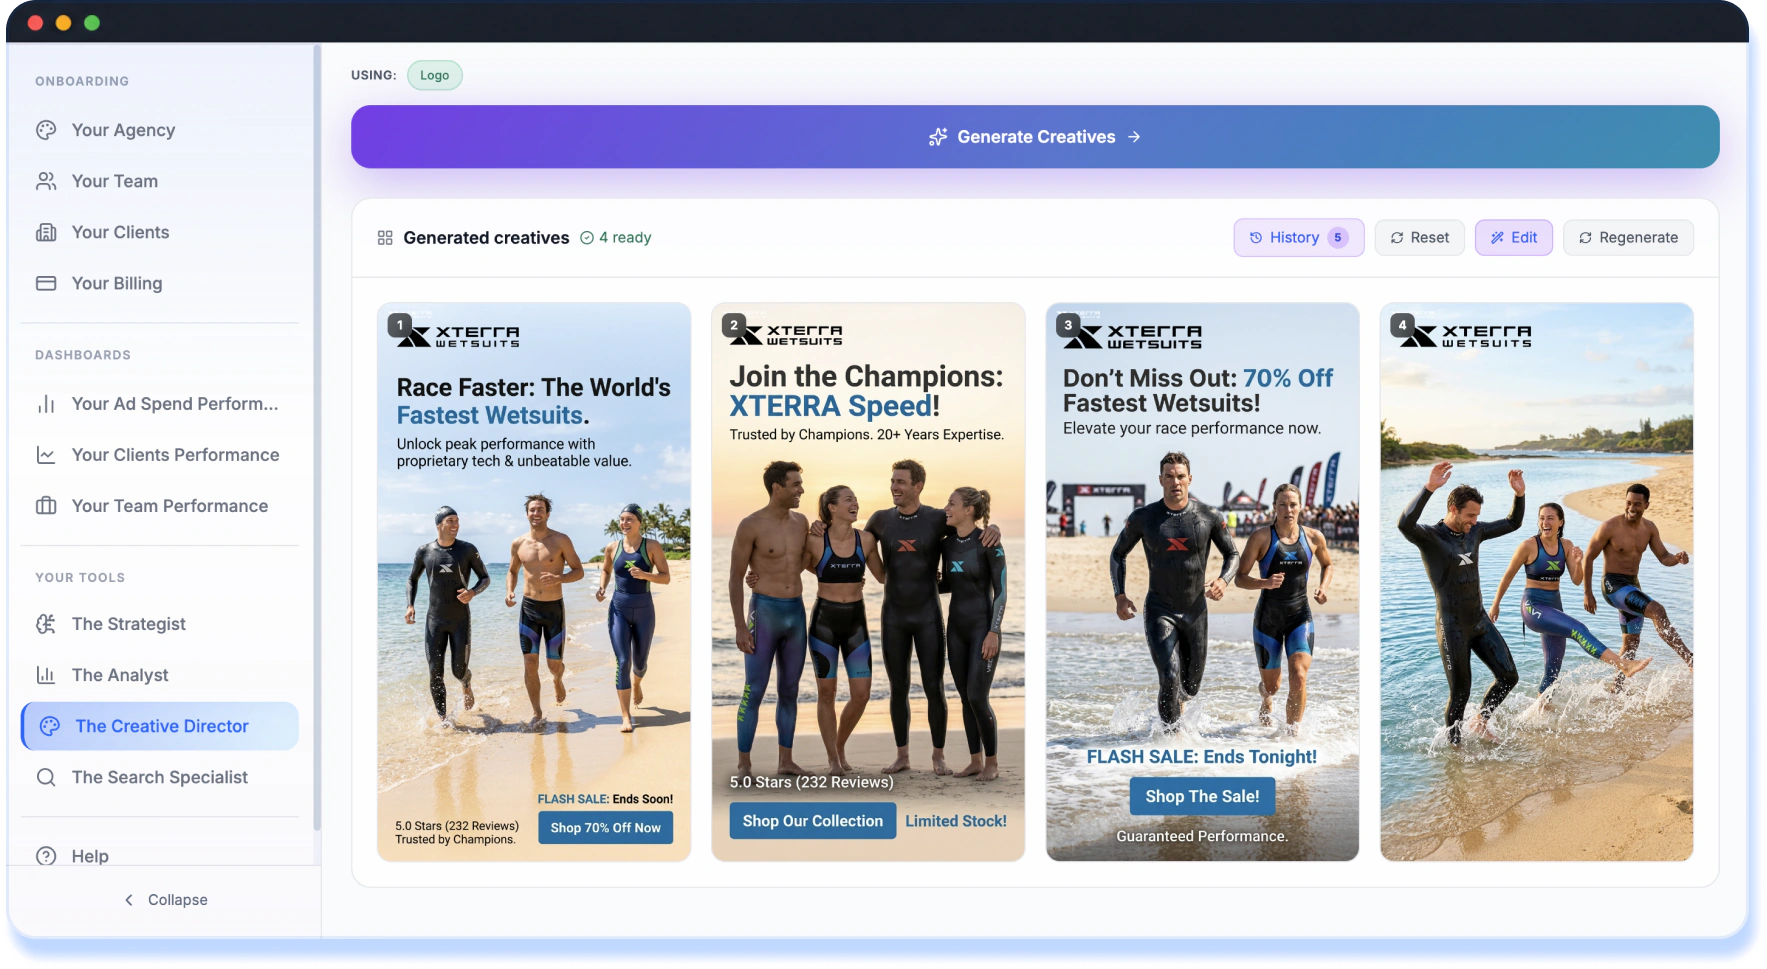Click the YOUR TOOLS section label
The image size is (1767, 969).
[x=80, y=578]
